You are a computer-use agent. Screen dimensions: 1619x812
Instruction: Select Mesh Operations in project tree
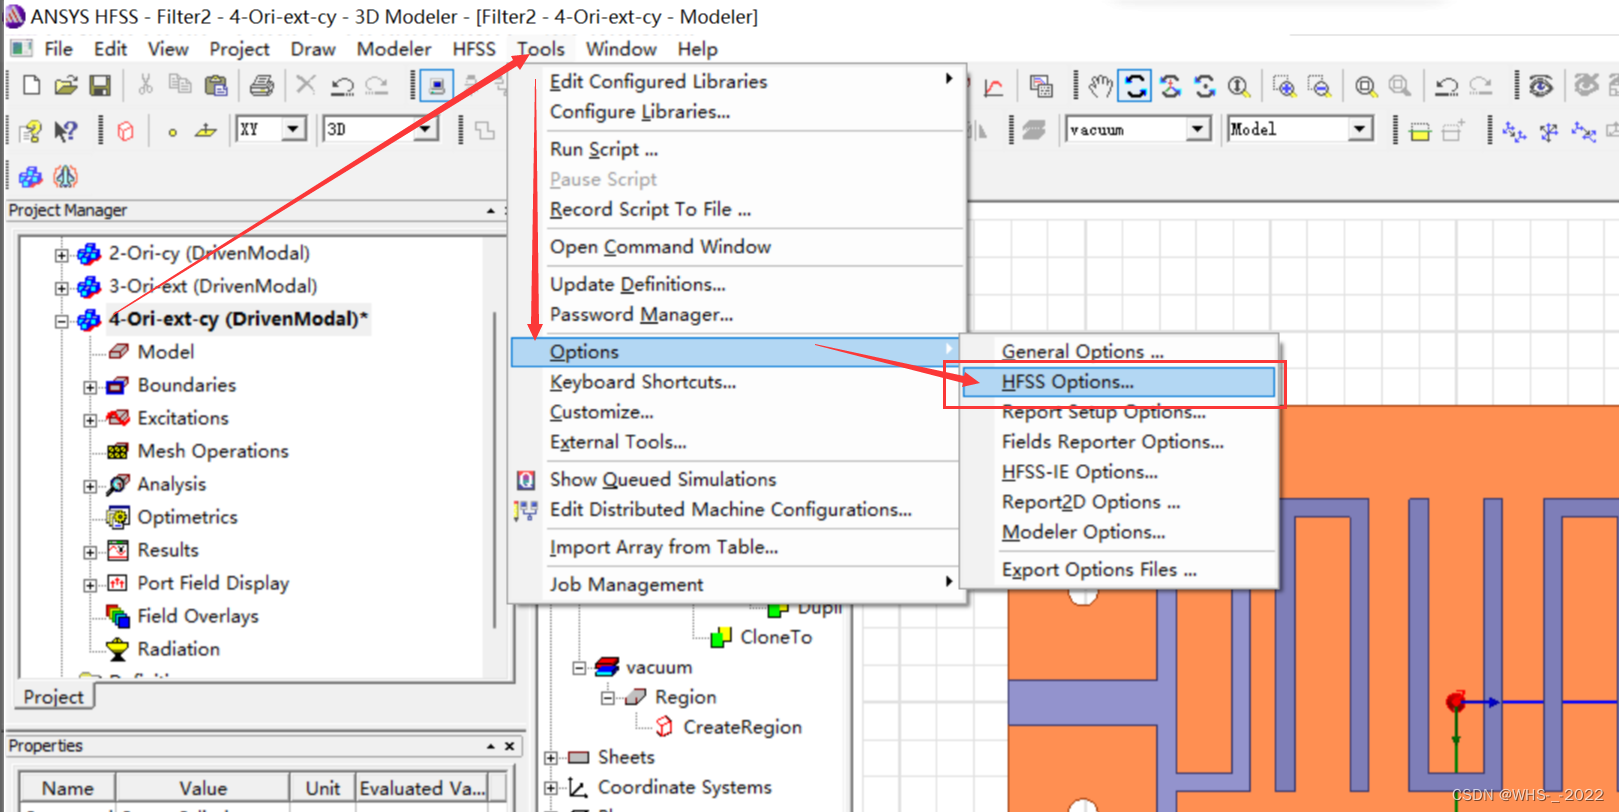[x=213, y=451]
